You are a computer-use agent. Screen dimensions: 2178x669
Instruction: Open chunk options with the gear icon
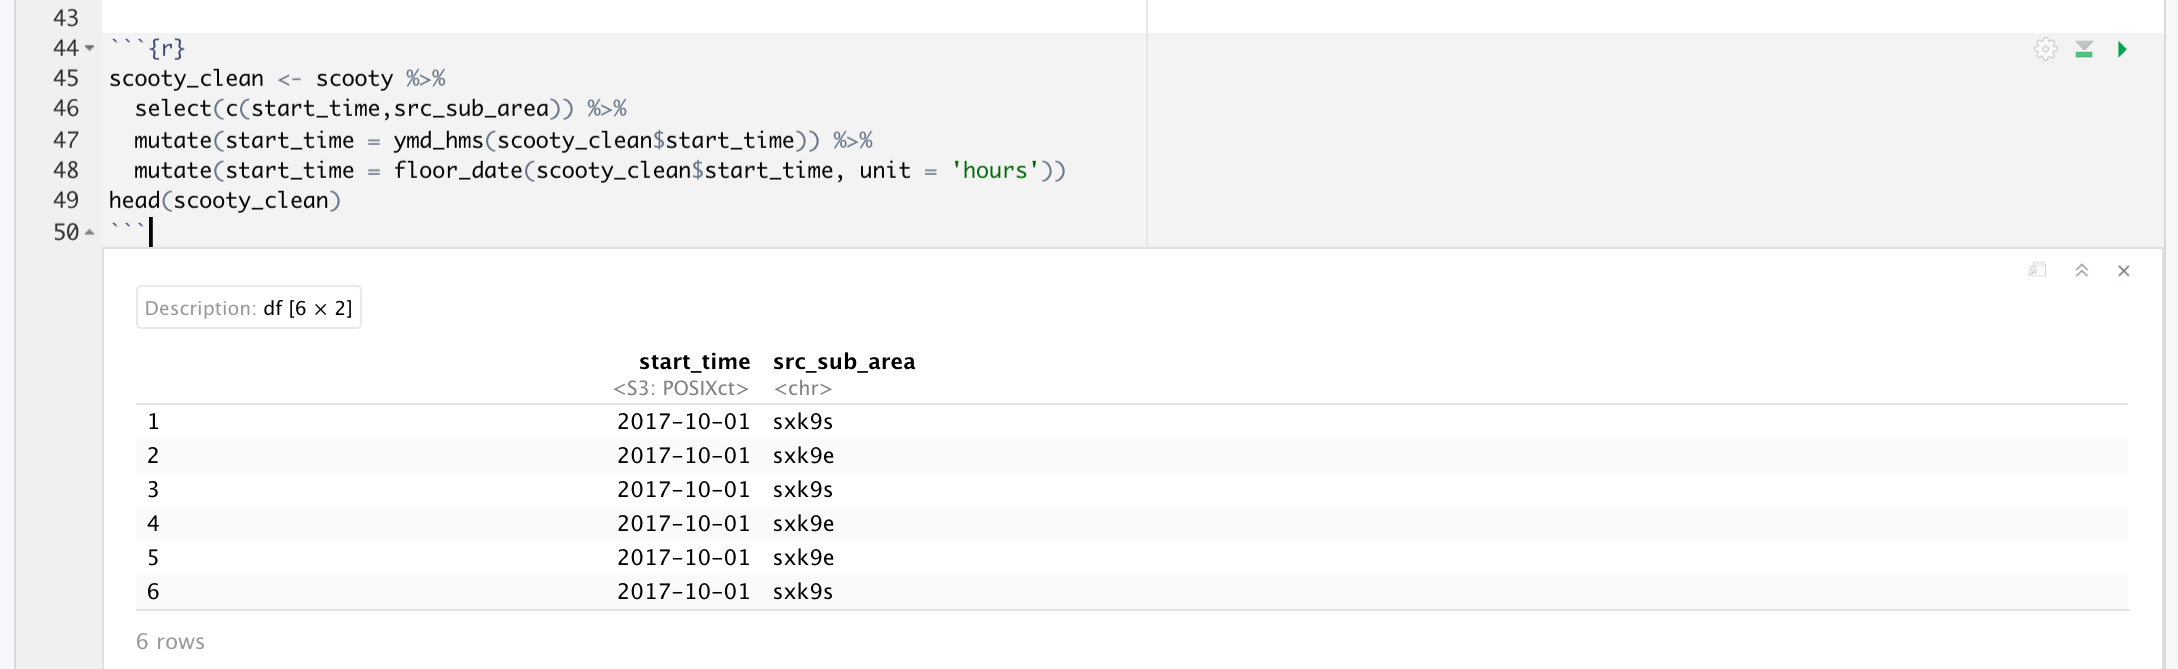(x=2045, y=48)
